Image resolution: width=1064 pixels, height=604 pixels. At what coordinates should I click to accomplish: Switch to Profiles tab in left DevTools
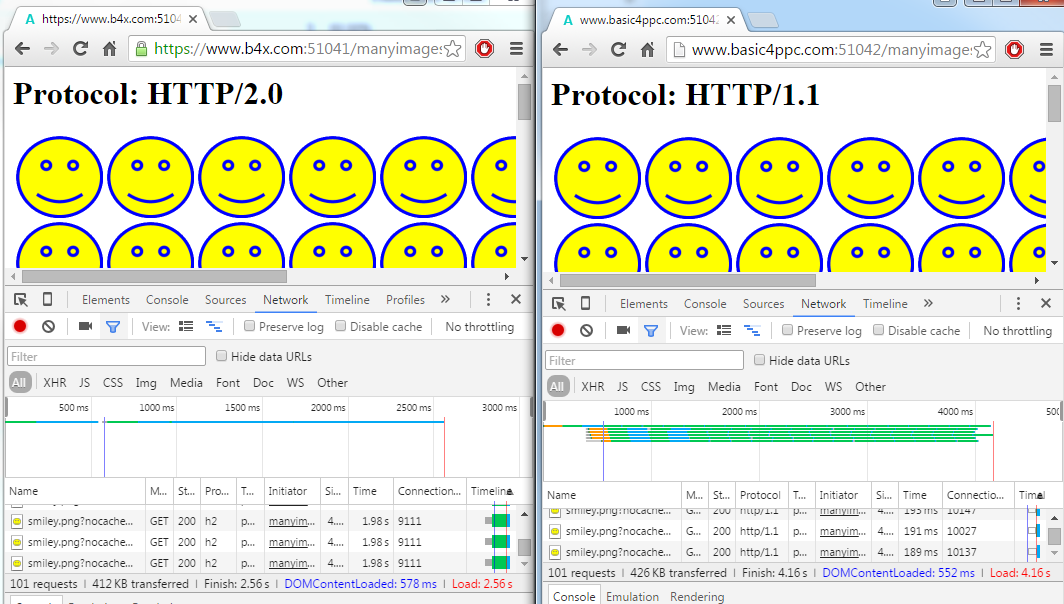[x=405, y=300]
